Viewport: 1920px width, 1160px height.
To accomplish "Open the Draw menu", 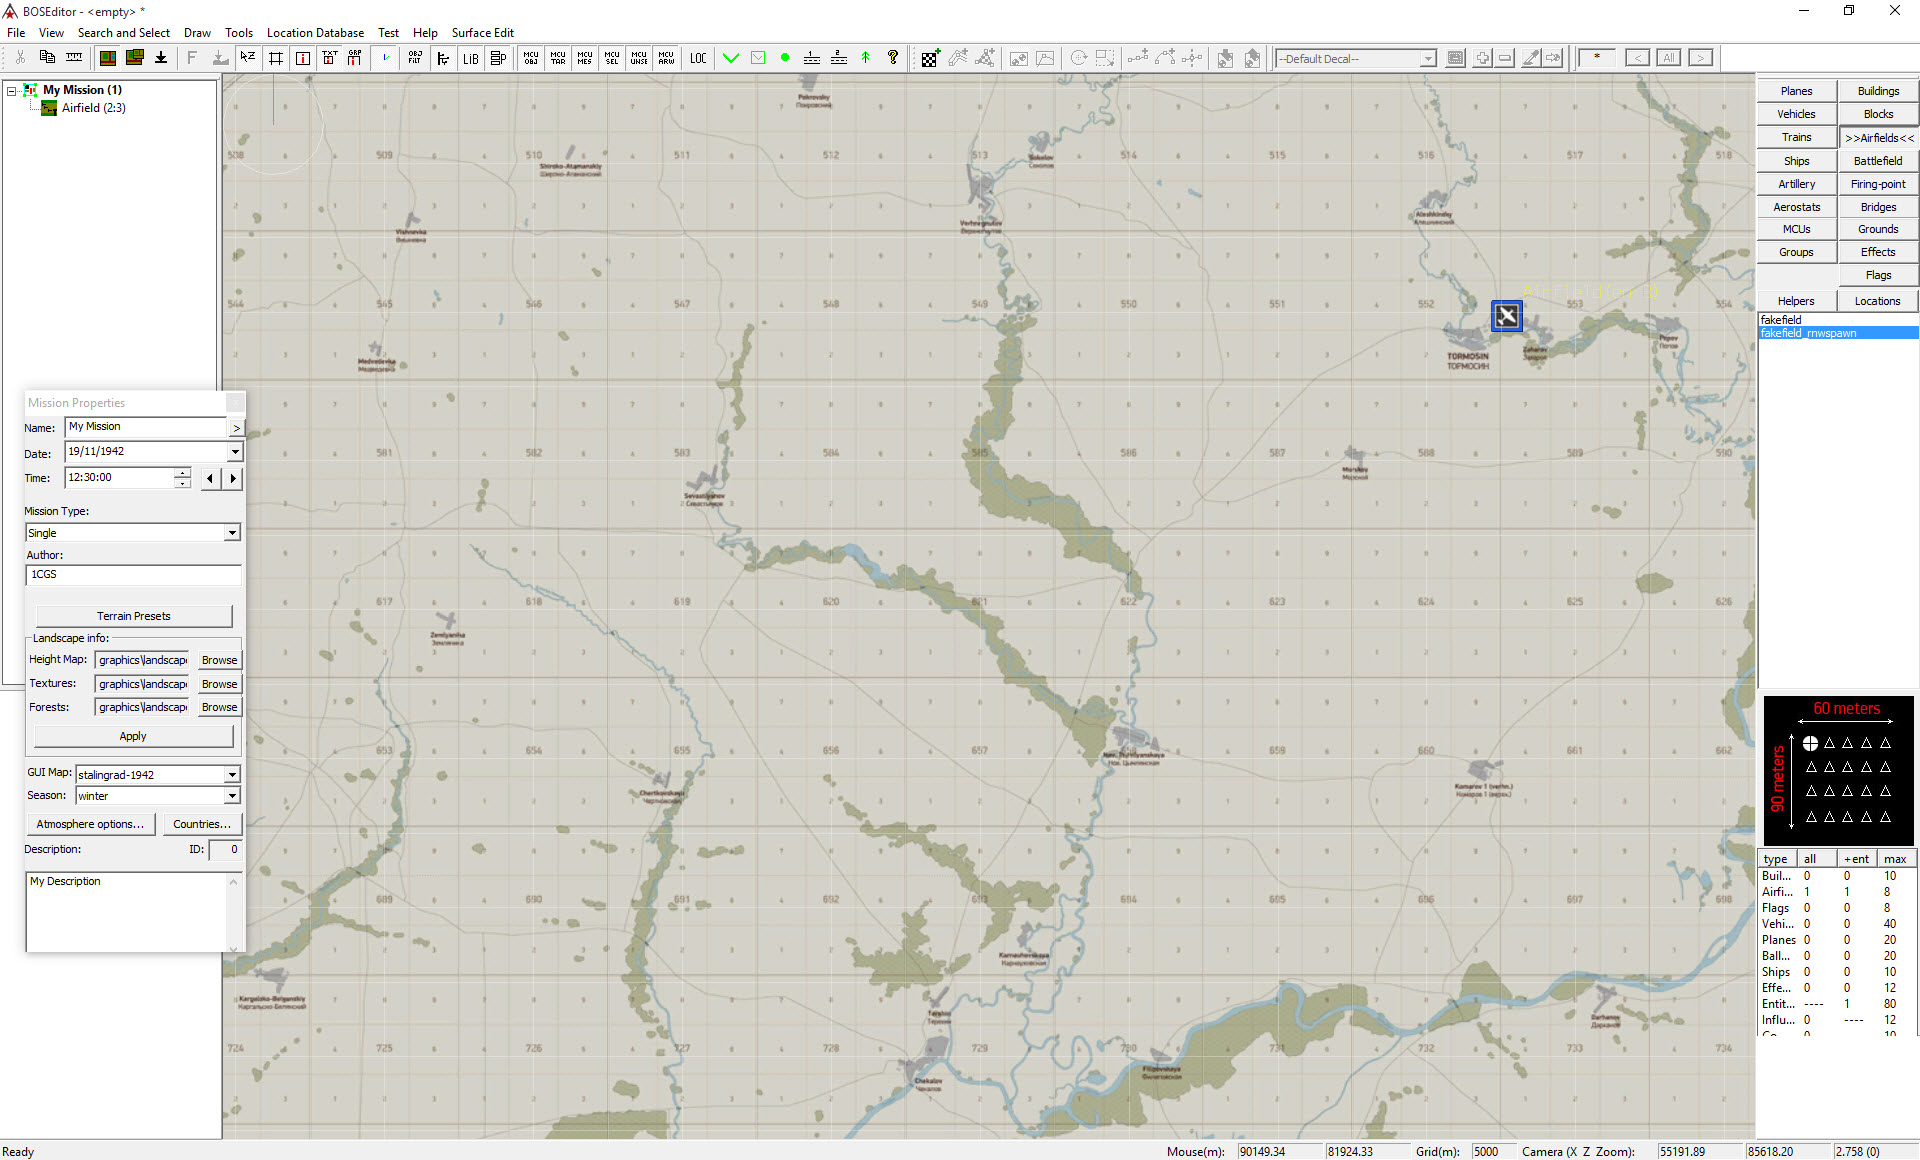I will click(x=197, y=33).
